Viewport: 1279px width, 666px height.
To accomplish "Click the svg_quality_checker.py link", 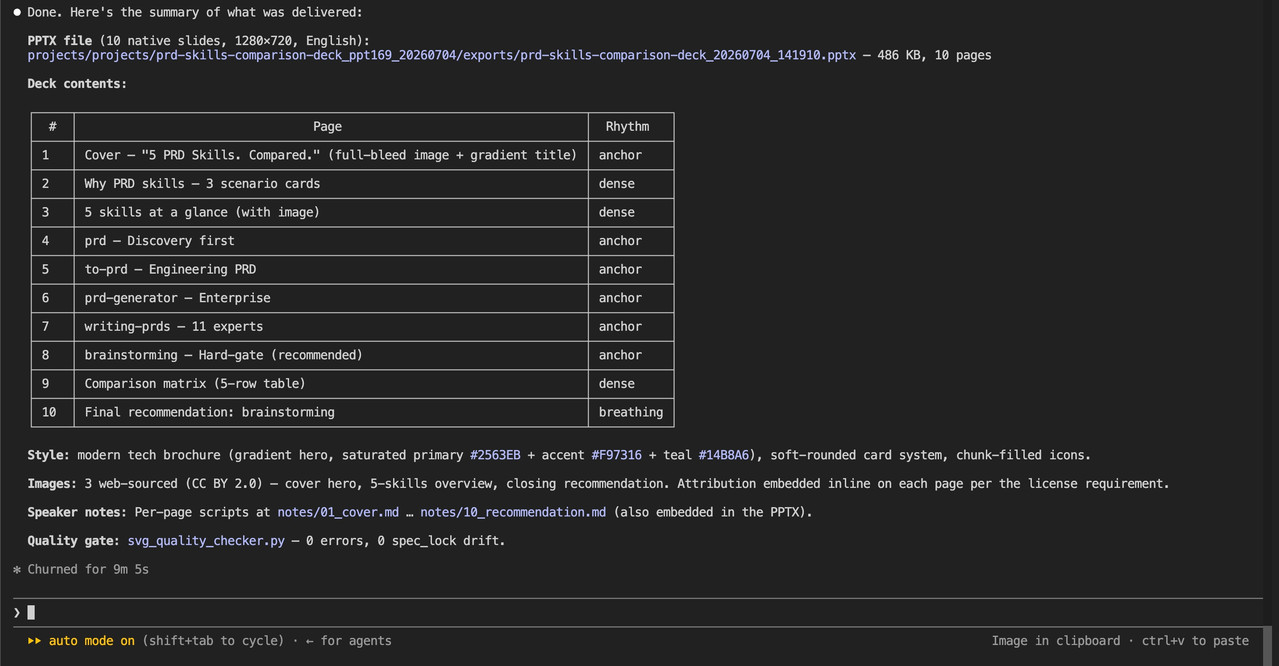I will click(206, 541).
